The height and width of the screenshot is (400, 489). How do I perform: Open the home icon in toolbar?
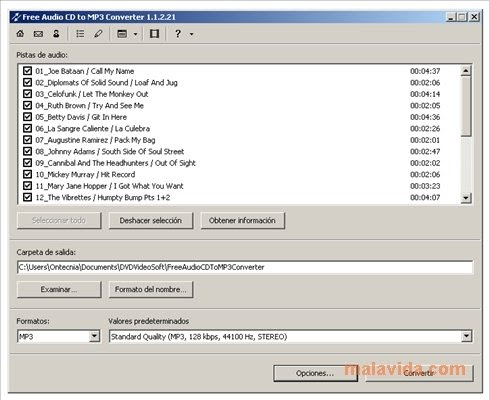(x=20, y=34)
